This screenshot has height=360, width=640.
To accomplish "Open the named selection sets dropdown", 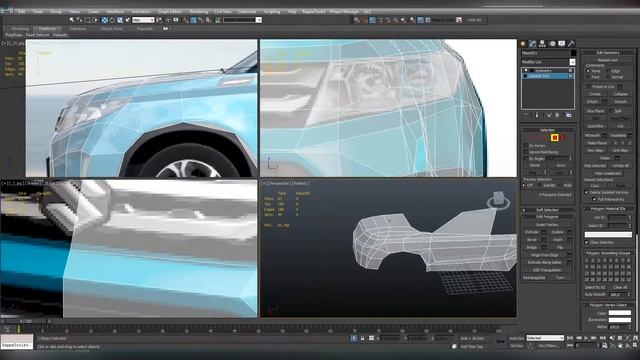I will pyautogui.click(x=242, y=20).
